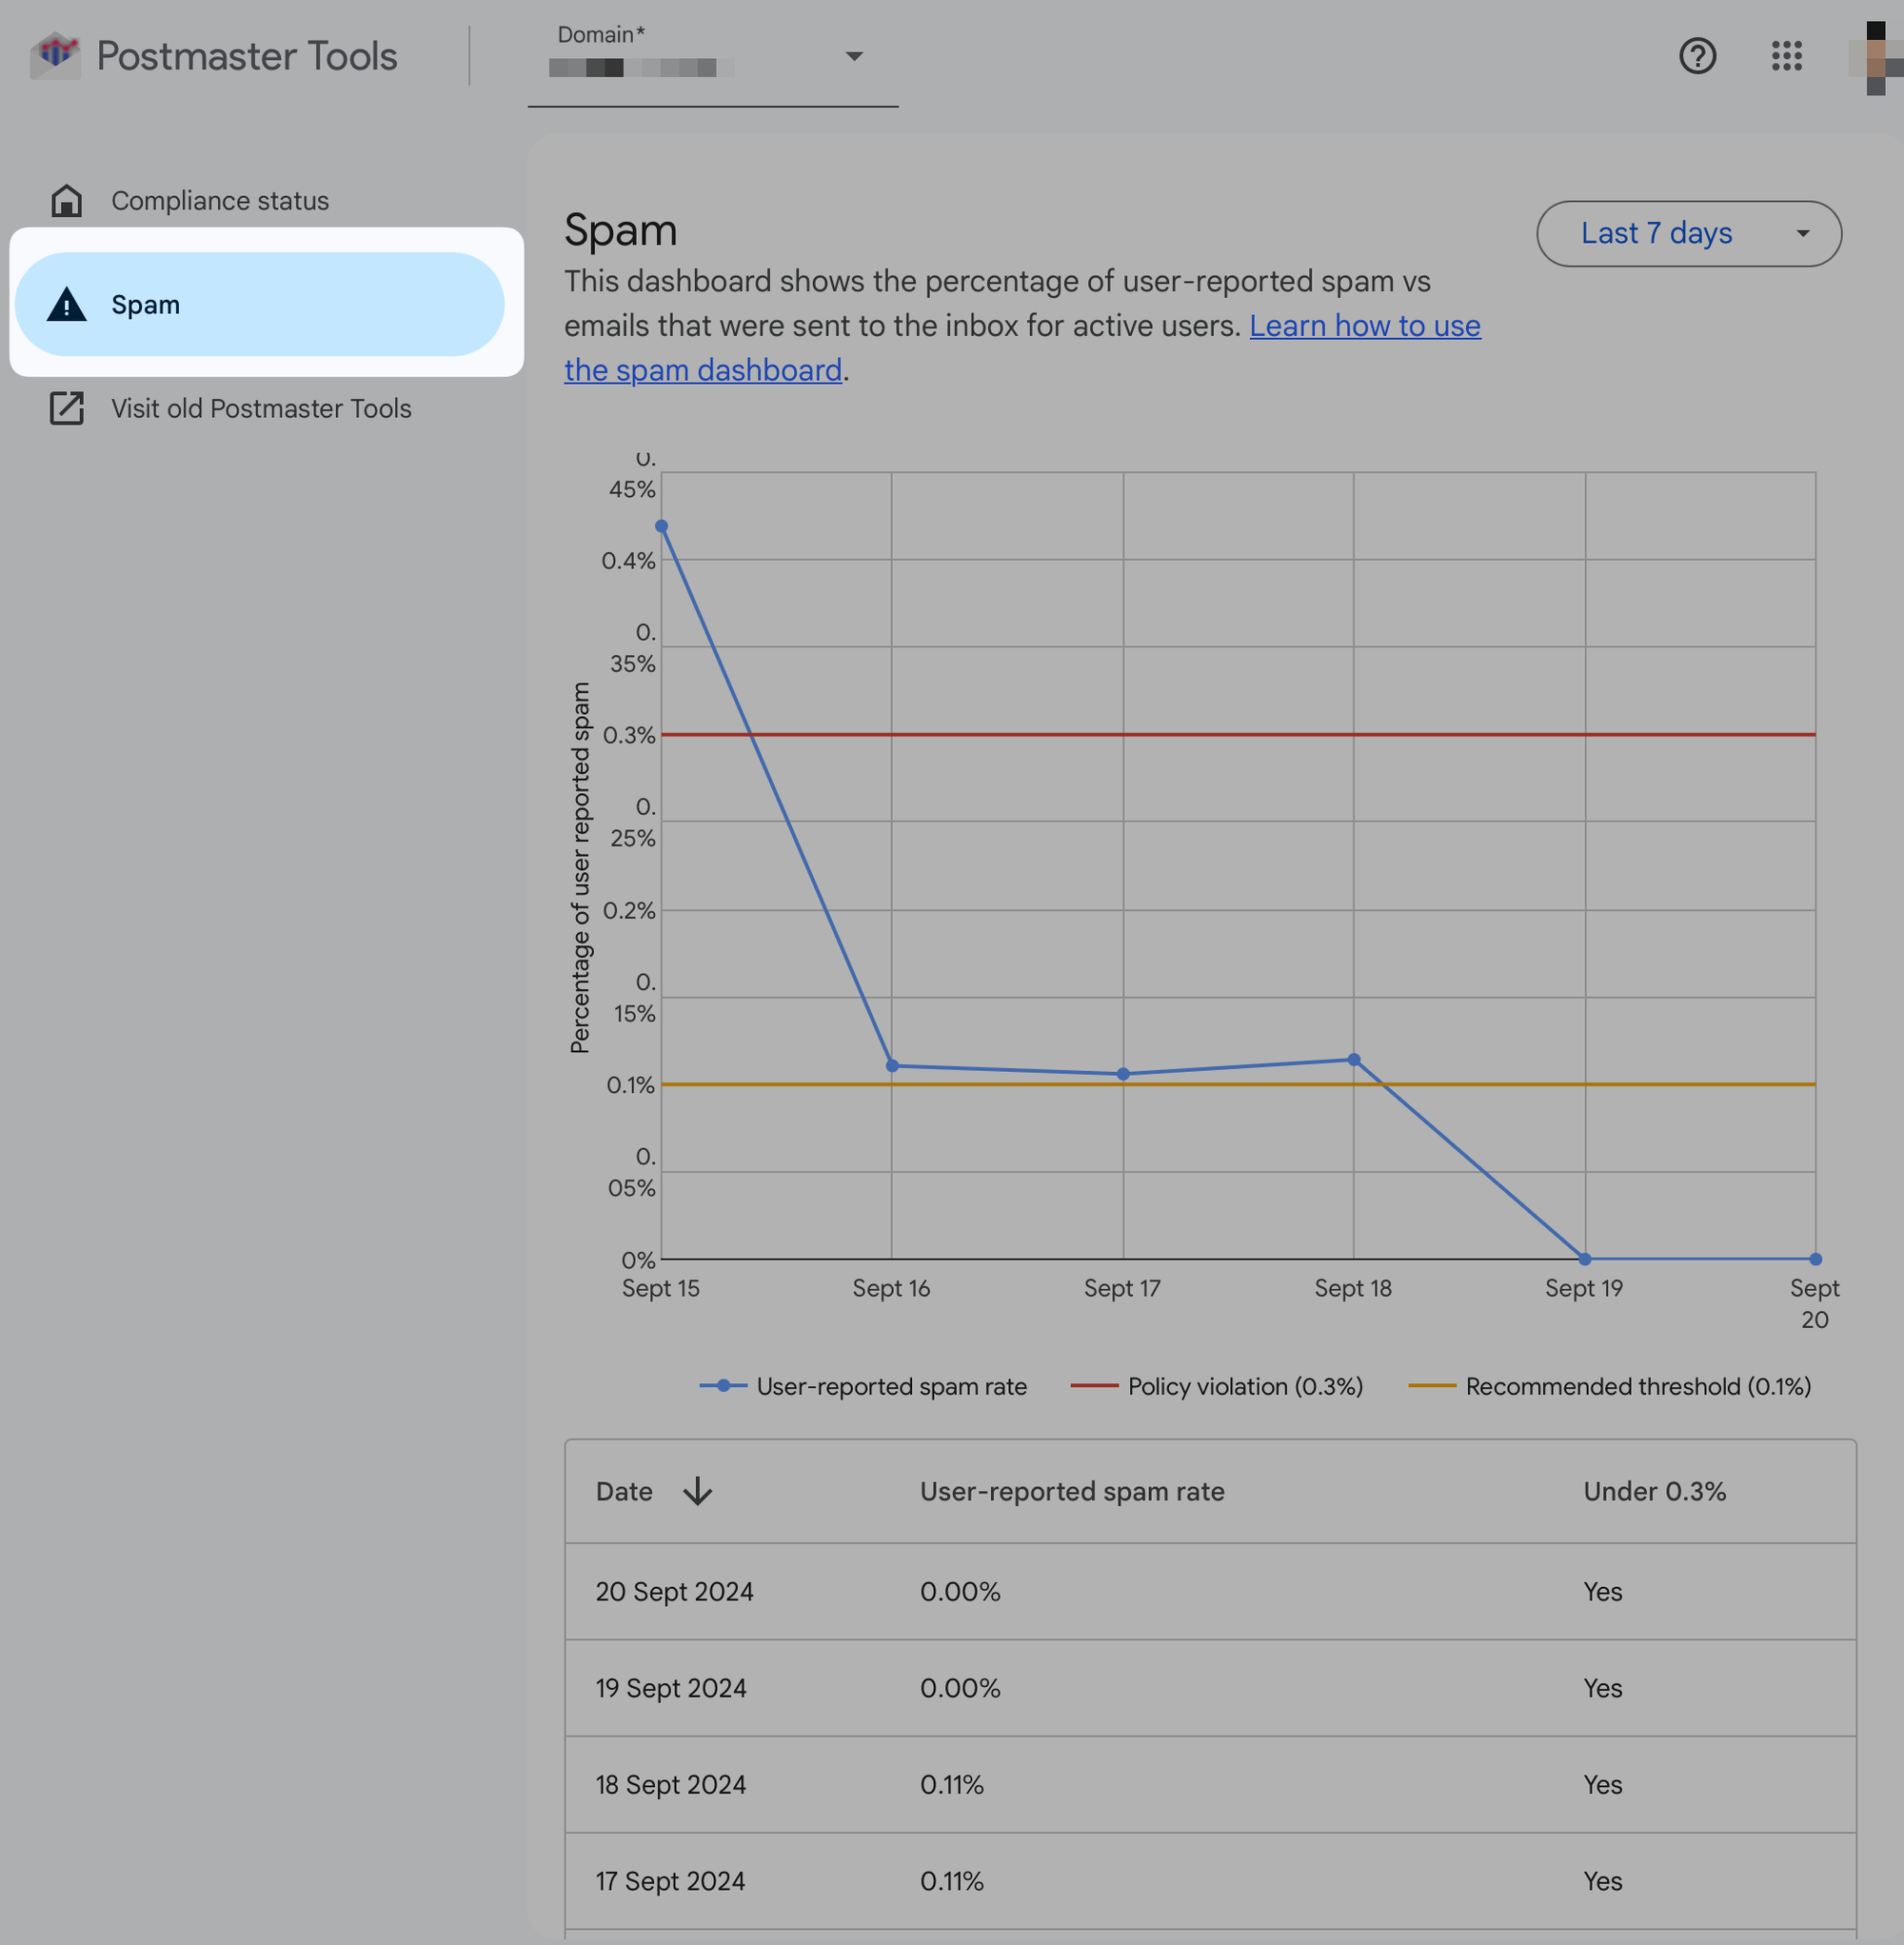Click the User-reported spam rate column header
This screenshot has height=1945, width=1904.
[x=1072, y=1491]
